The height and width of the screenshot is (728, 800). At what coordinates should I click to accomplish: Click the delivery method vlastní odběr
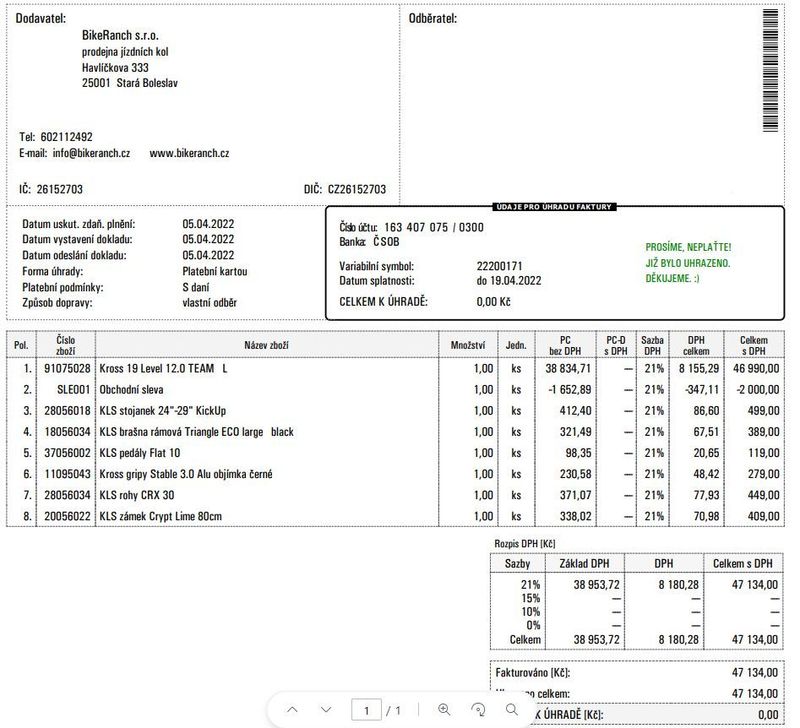210,303
